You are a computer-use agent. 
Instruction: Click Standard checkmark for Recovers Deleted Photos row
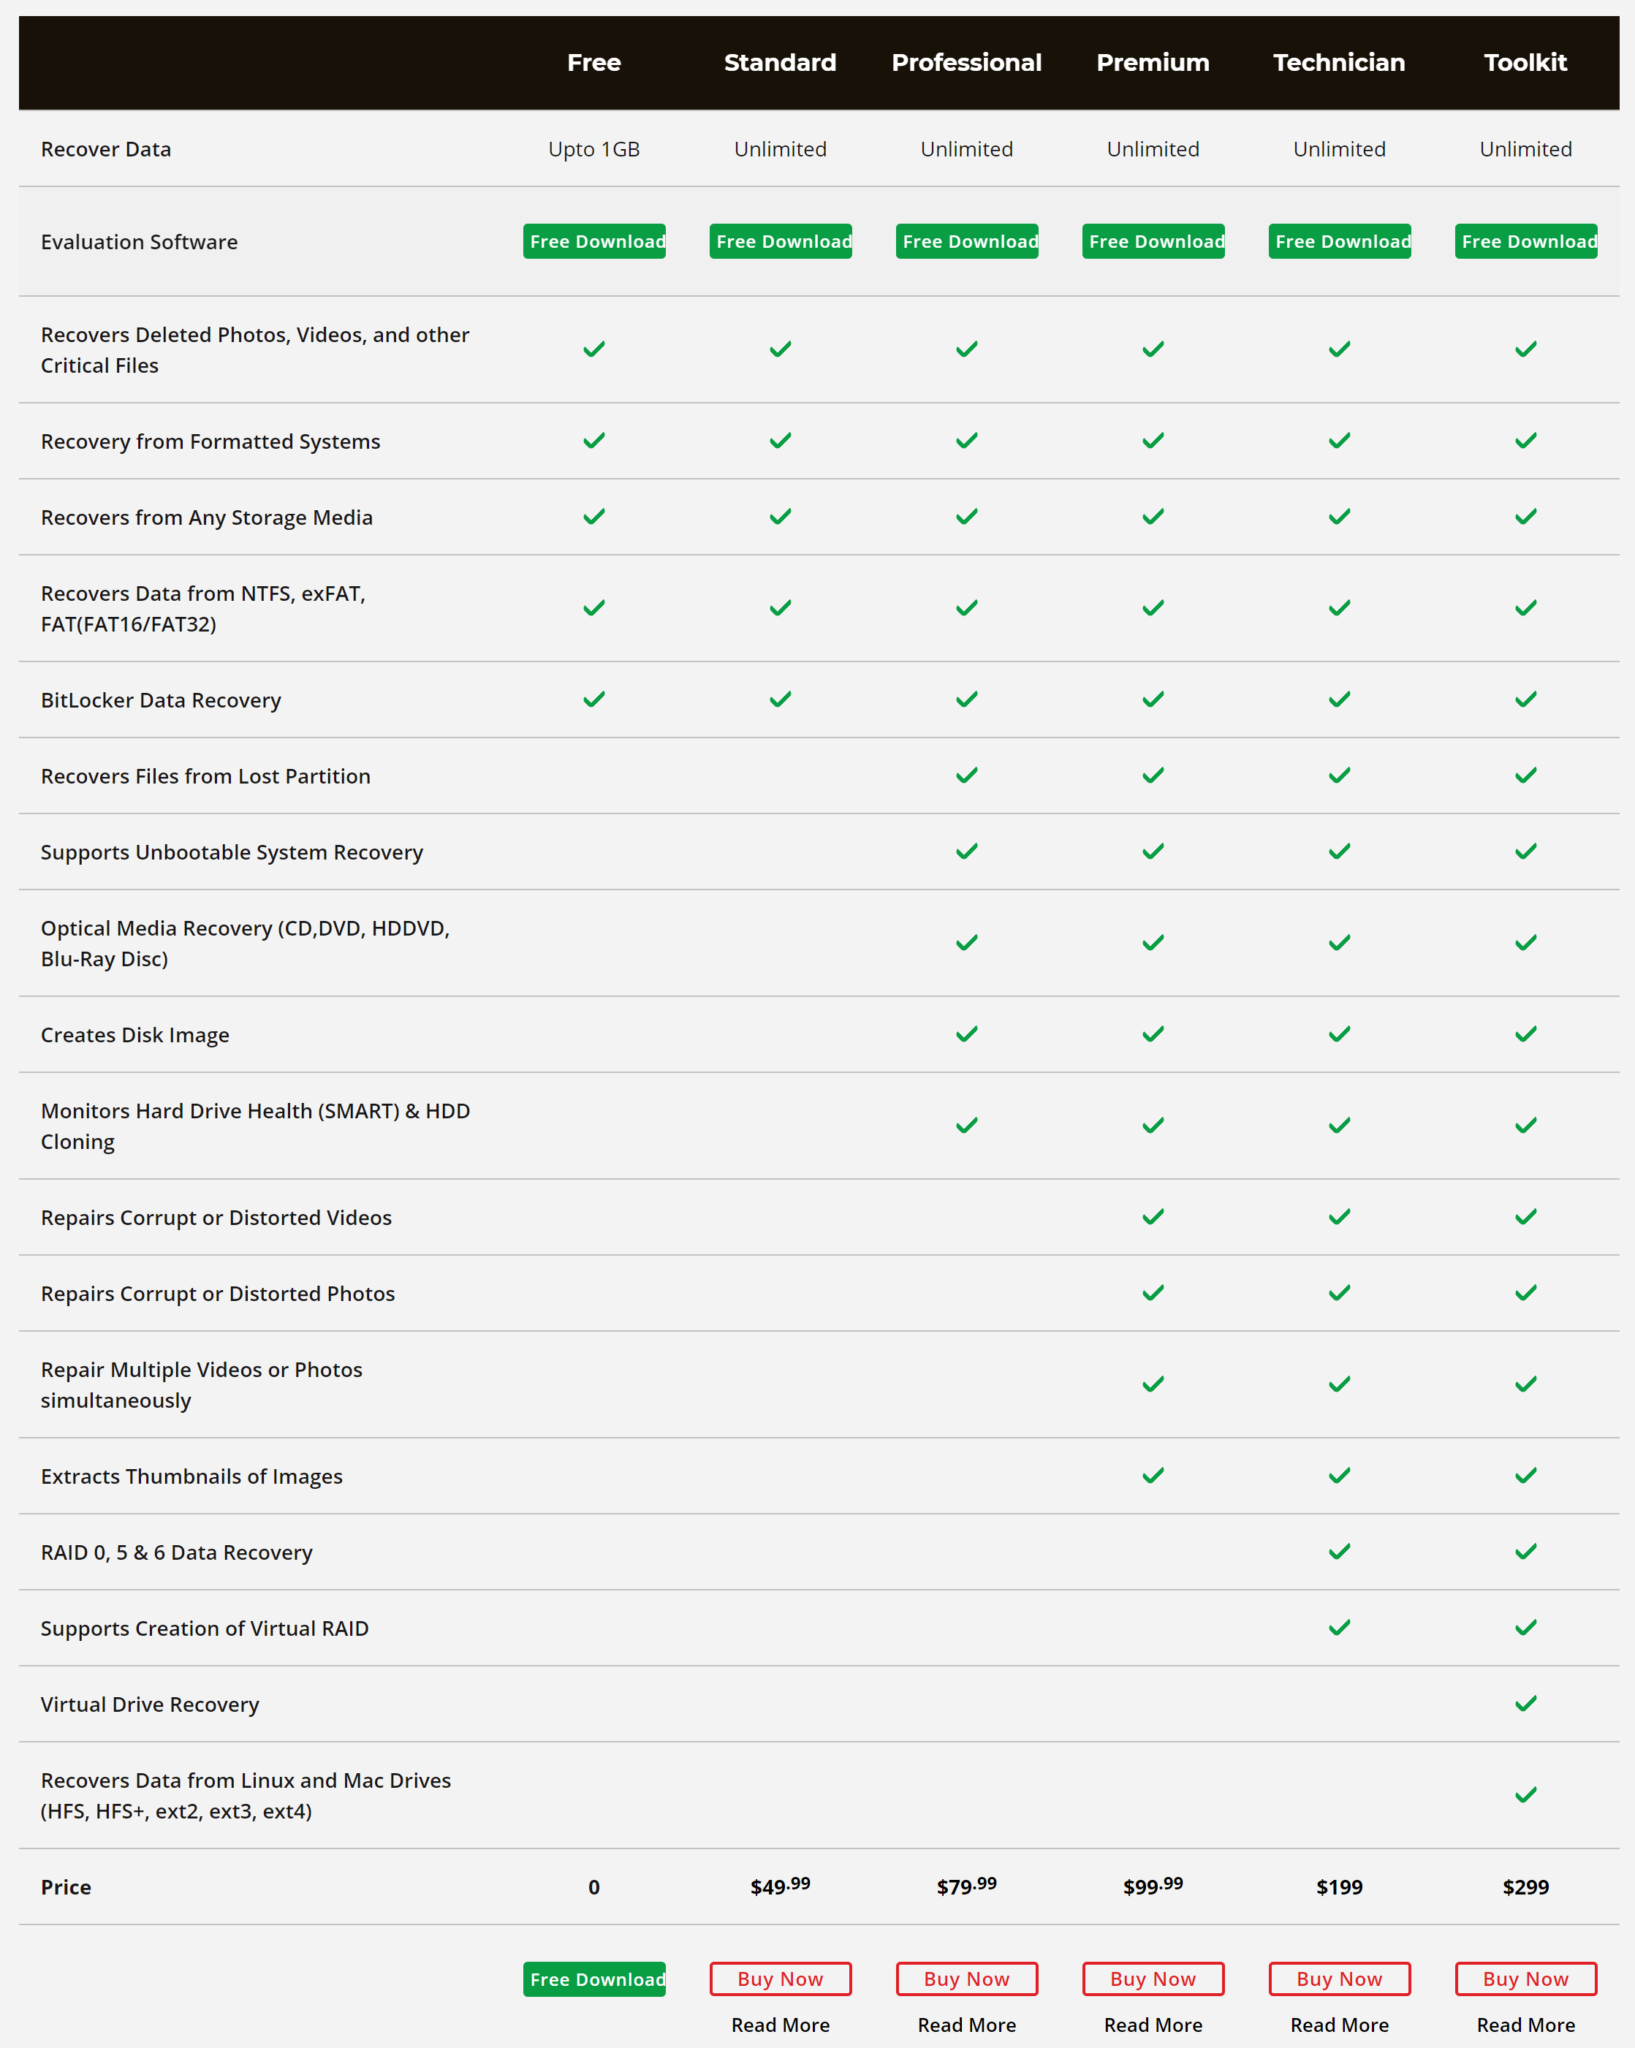click(x=780, y=349)
